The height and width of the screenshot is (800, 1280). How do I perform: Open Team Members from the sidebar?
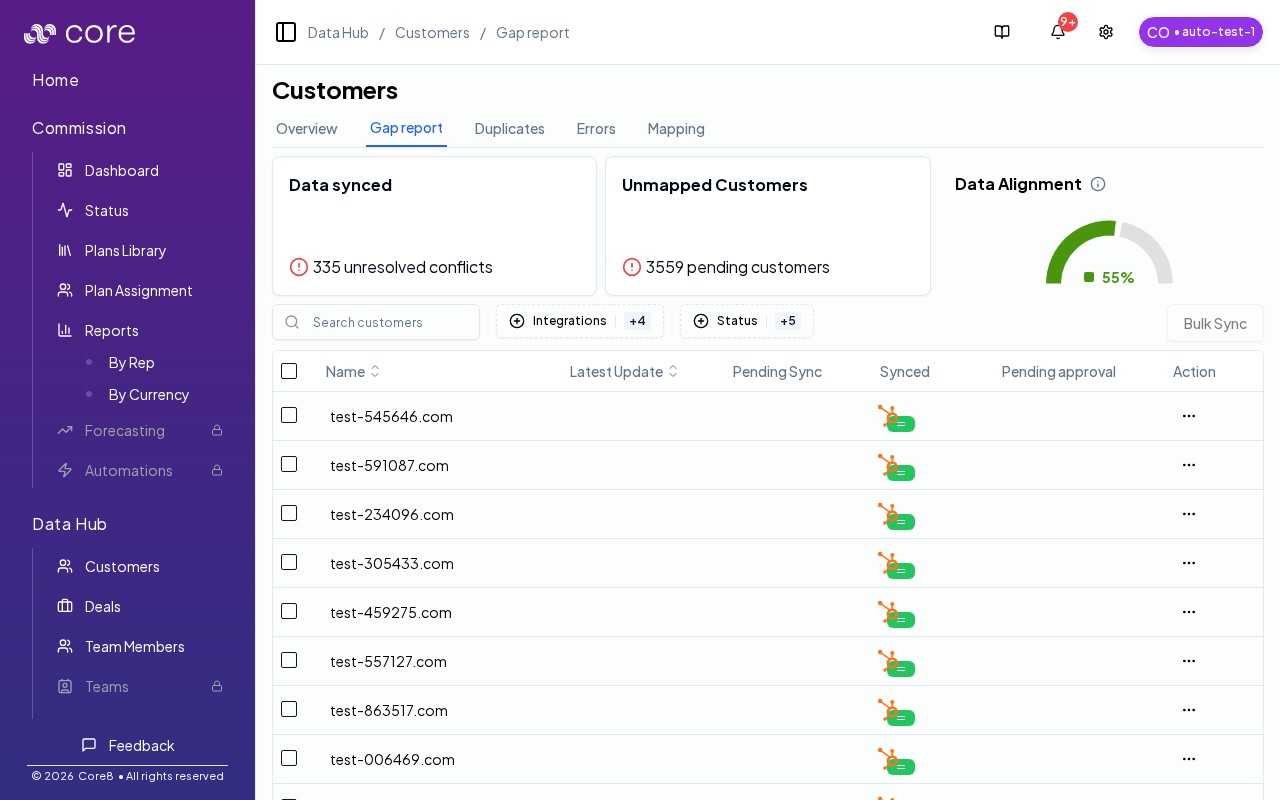[x=134, y=646]
